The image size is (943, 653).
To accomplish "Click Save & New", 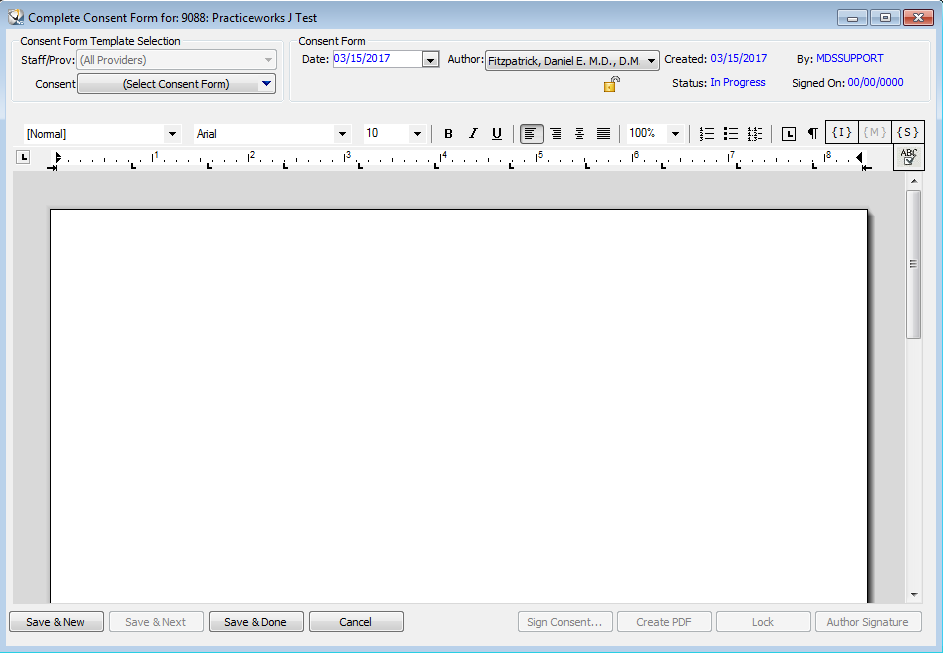I will pyautogui.click(x=57, y=622).
